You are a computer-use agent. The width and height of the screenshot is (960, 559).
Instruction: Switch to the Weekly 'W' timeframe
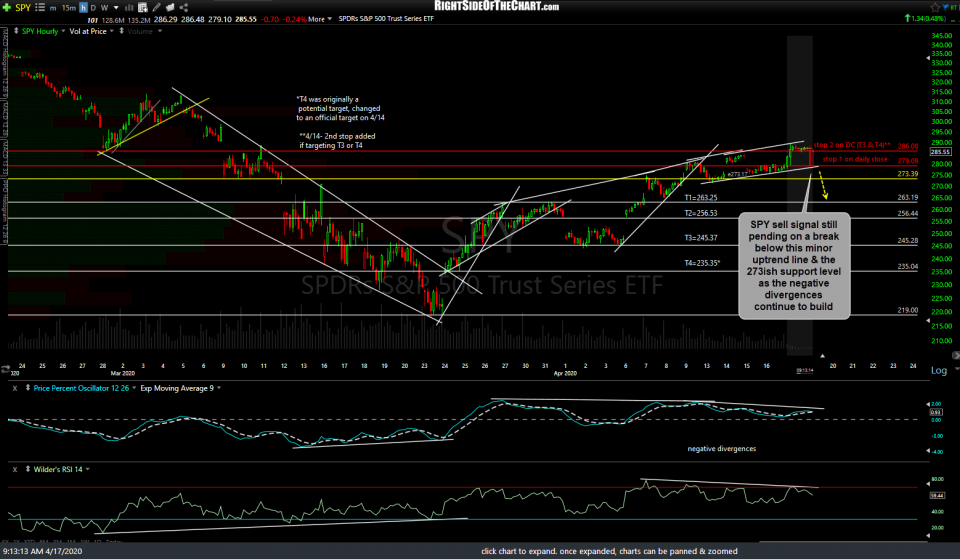[x=104, y=8]
